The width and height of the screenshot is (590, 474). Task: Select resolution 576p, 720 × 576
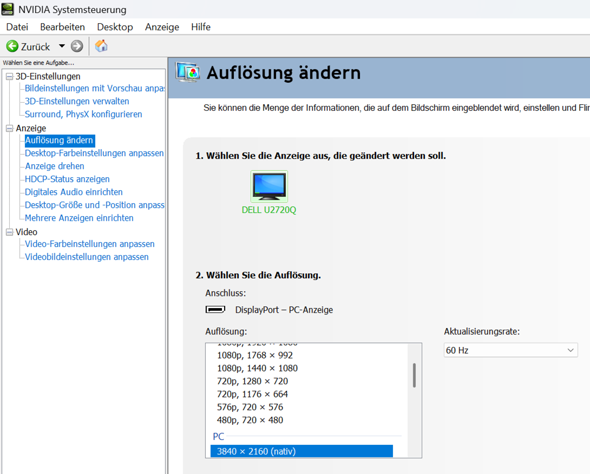click(x=250, y=407)
